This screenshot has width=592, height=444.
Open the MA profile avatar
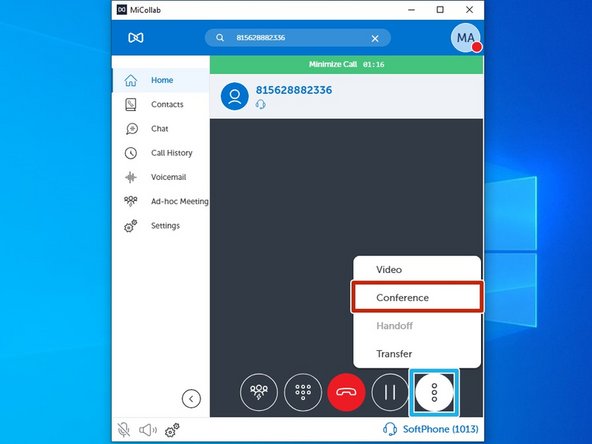tap(466, 37)
